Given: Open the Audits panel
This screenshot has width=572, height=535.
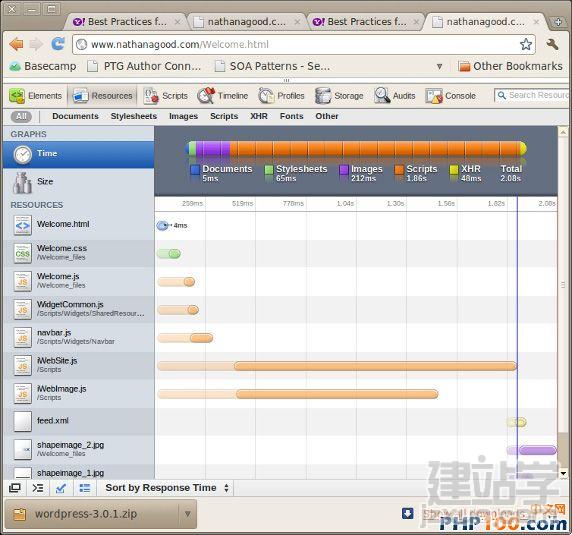Looking at the screenshot, I should [x=395, y=96].
